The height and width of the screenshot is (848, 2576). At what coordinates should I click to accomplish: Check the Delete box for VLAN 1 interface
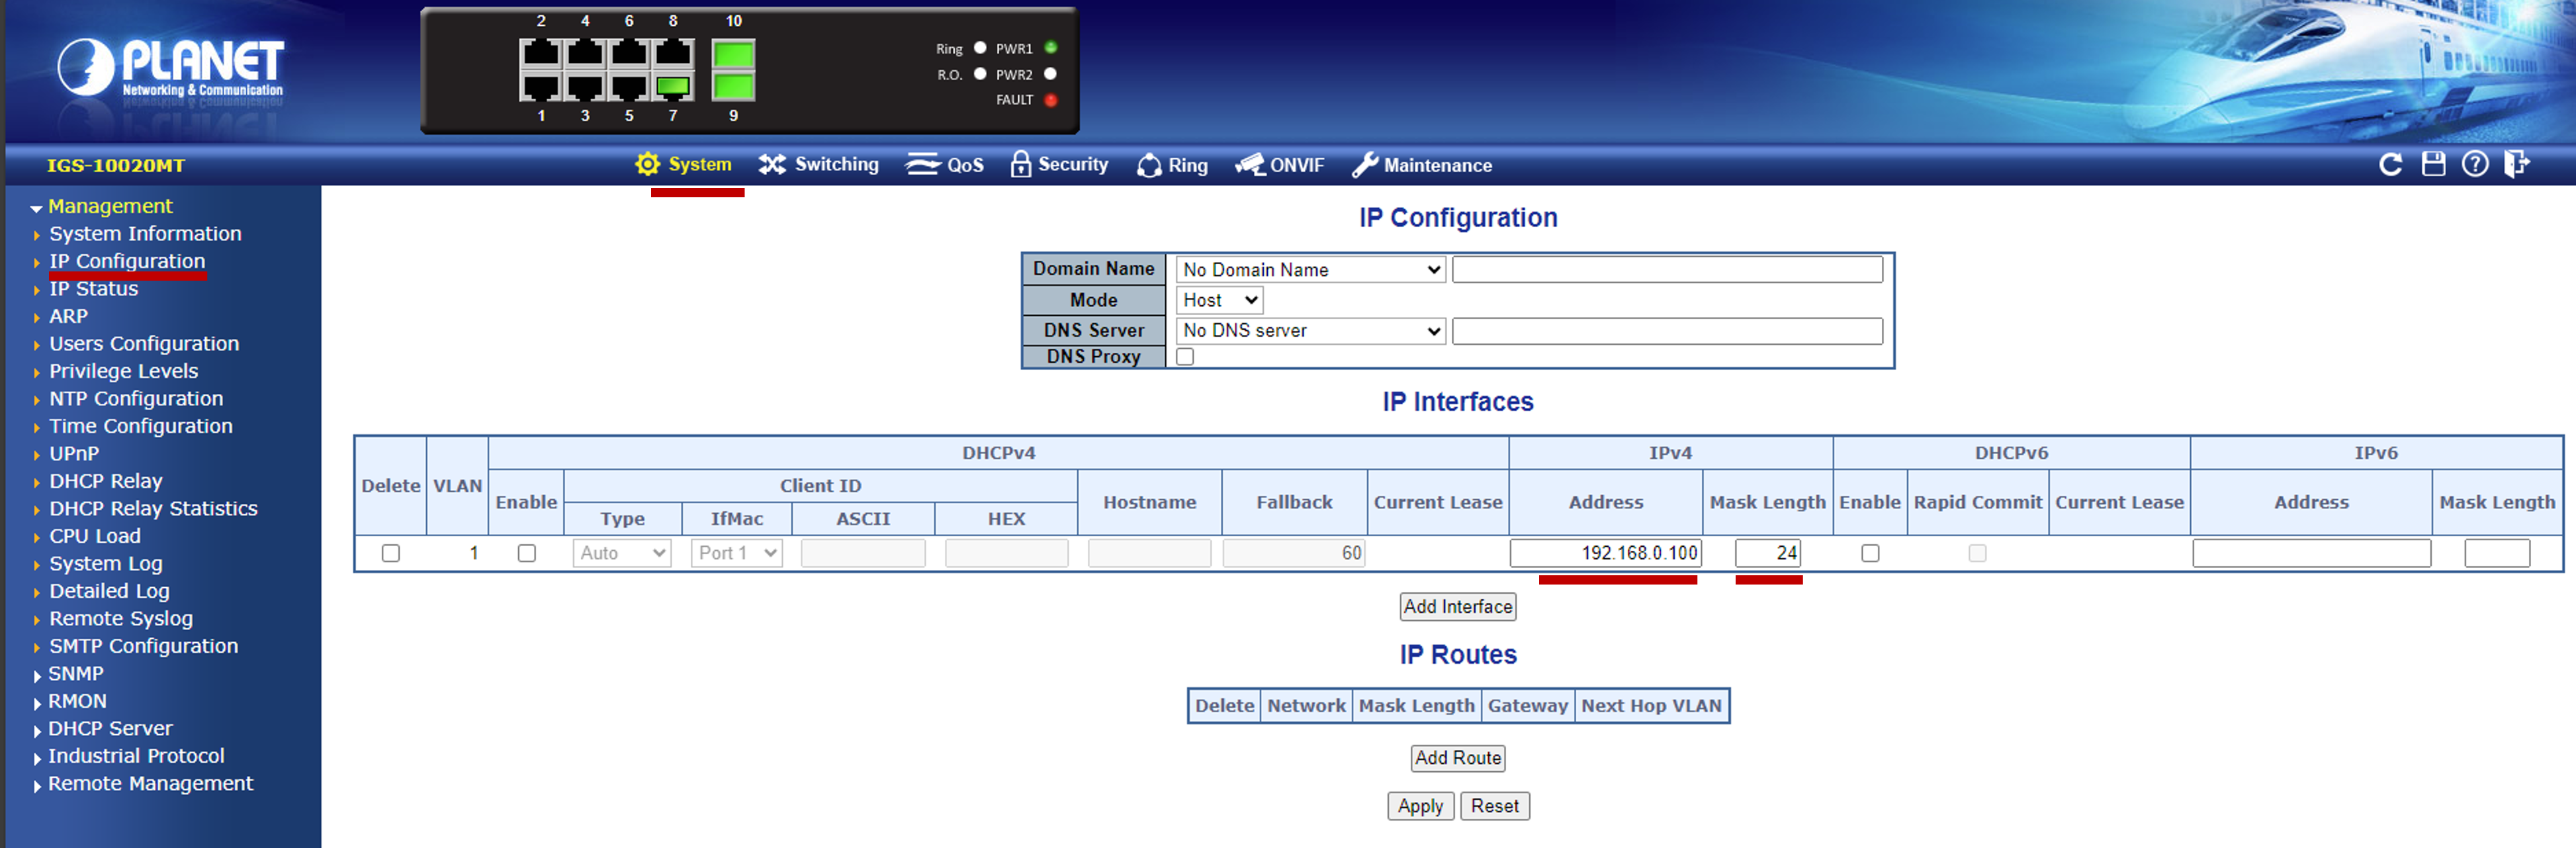click(x=390, y=552)
